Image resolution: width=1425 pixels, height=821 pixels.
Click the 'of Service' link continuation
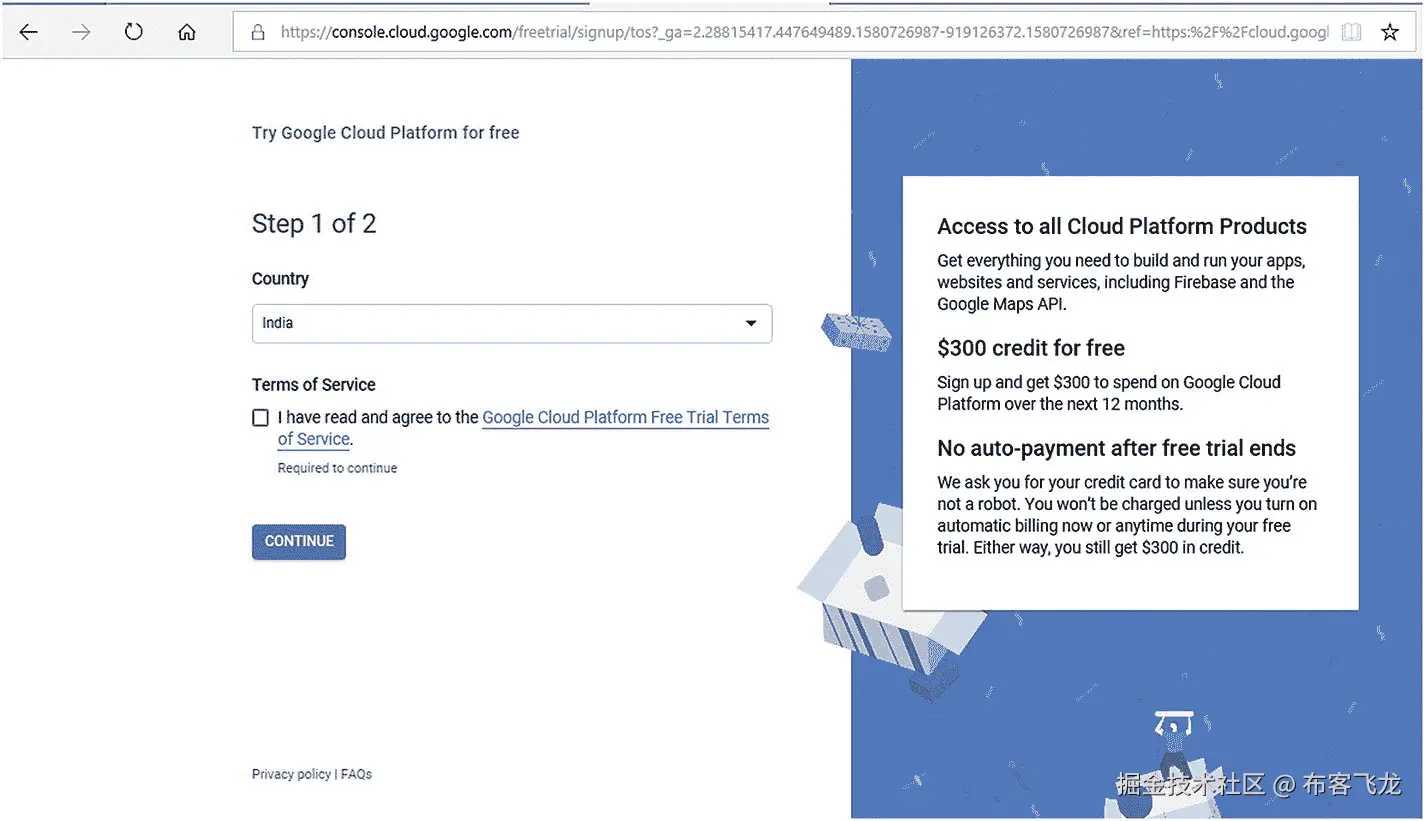click(314, 439)
